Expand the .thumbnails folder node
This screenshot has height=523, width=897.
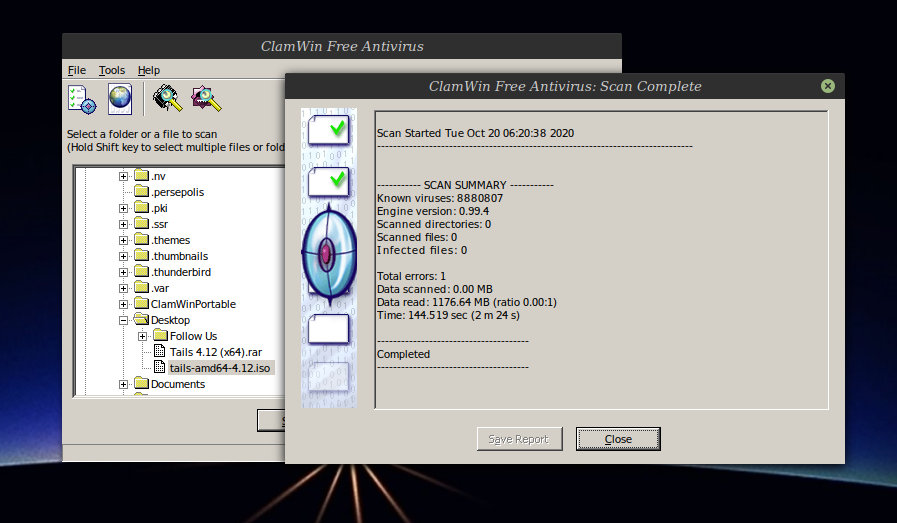tap(123, 256)
